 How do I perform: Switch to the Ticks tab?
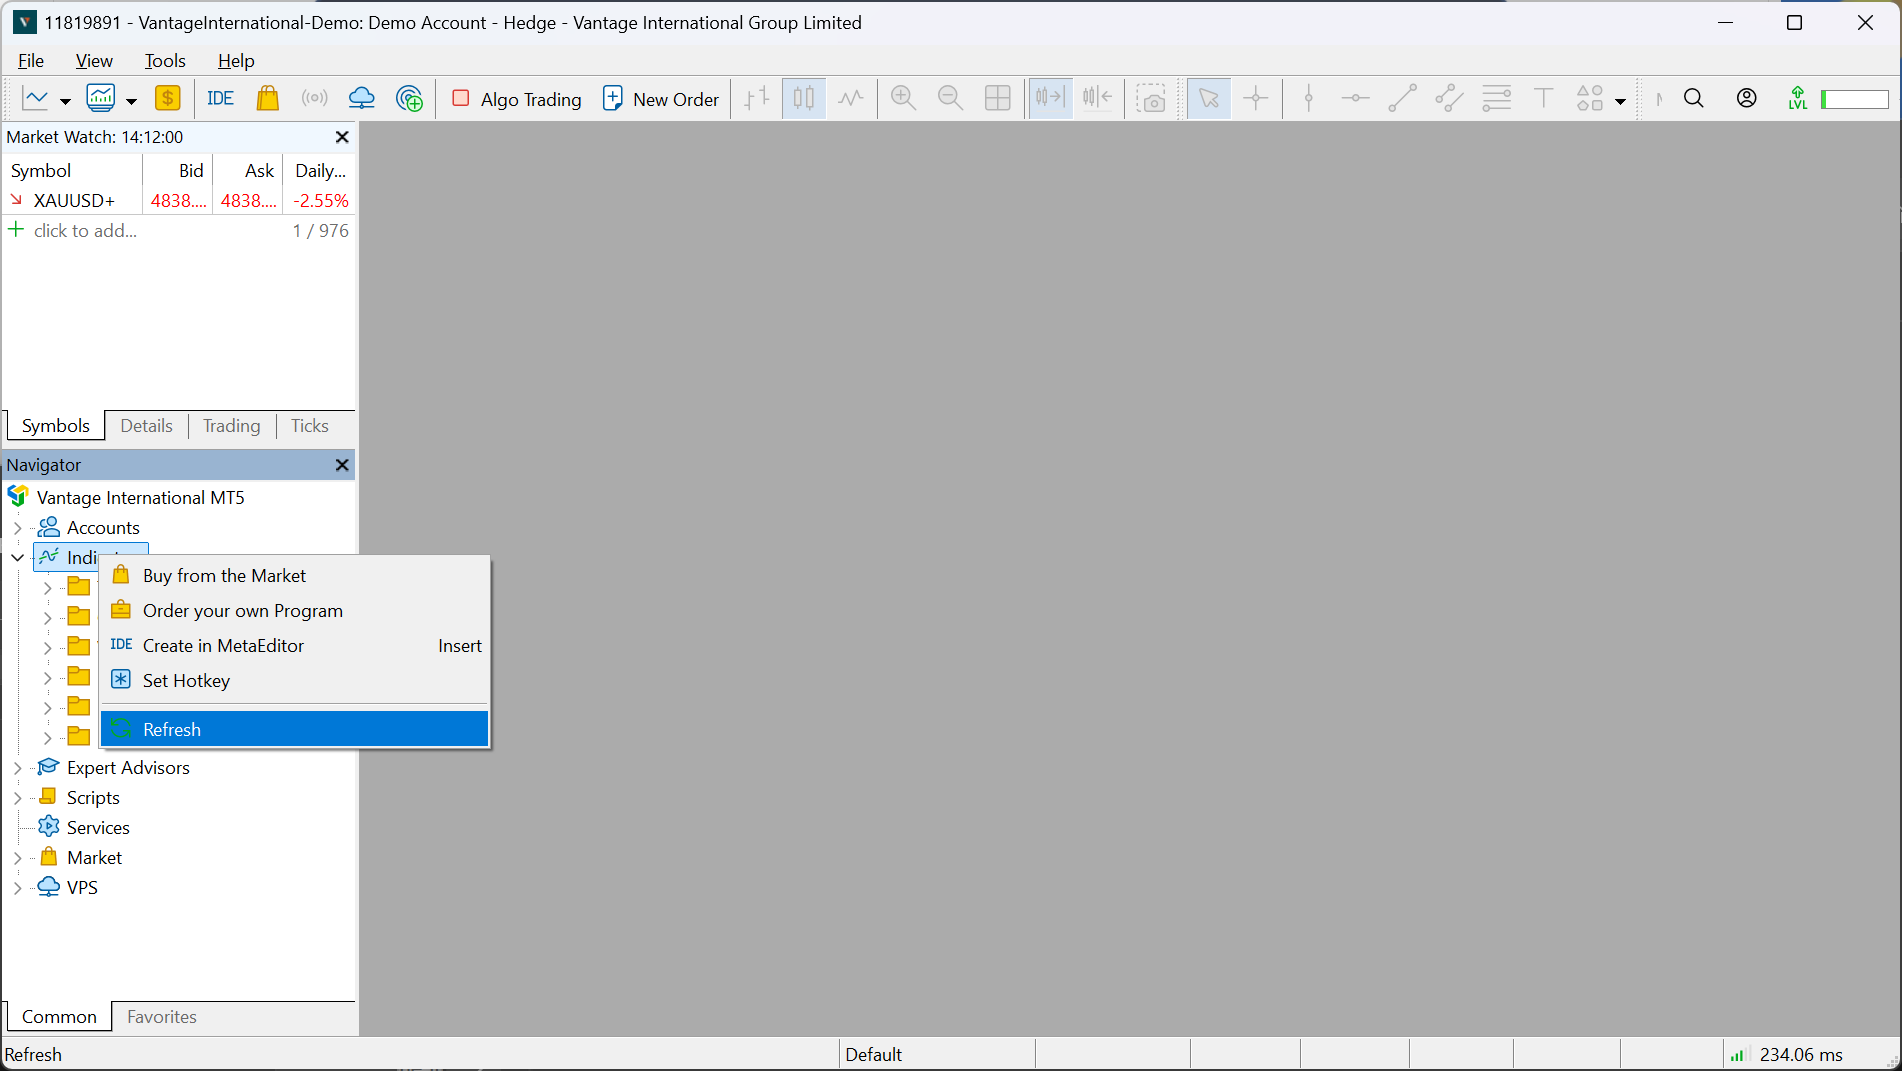tap(310, 426)
